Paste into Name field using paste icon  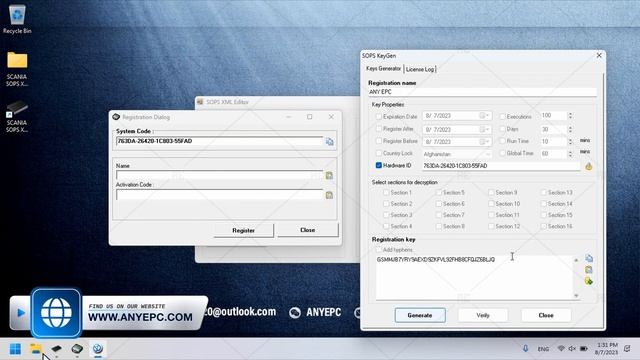[x=329, y=176]
